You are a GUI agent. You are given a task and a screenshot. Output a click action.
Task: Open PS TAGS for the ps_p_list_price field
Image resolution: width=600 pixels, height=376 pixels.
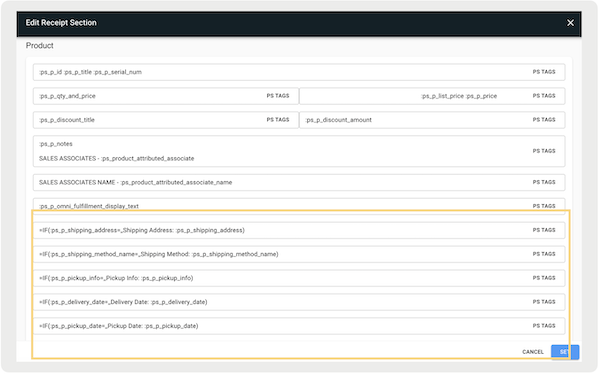(x=544, y=96)
